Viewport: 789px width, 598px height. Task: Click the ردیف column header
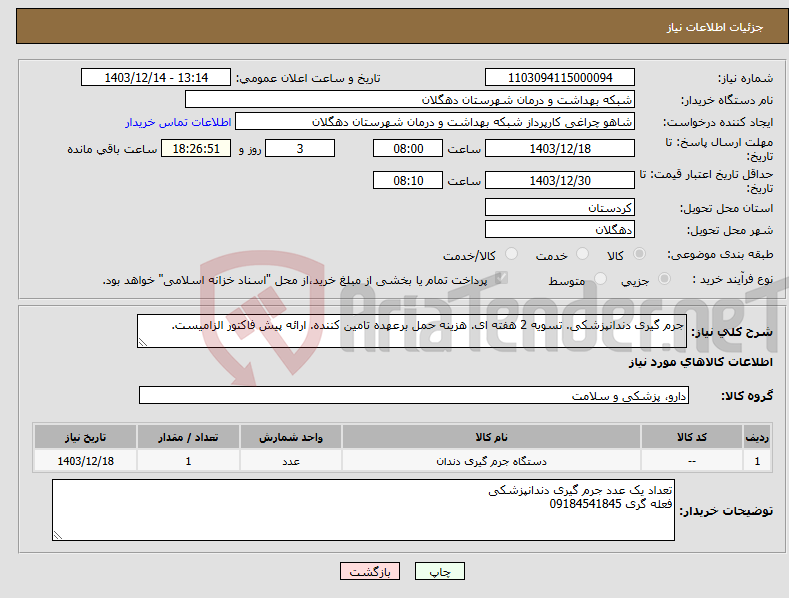click(x=757, y=437)
